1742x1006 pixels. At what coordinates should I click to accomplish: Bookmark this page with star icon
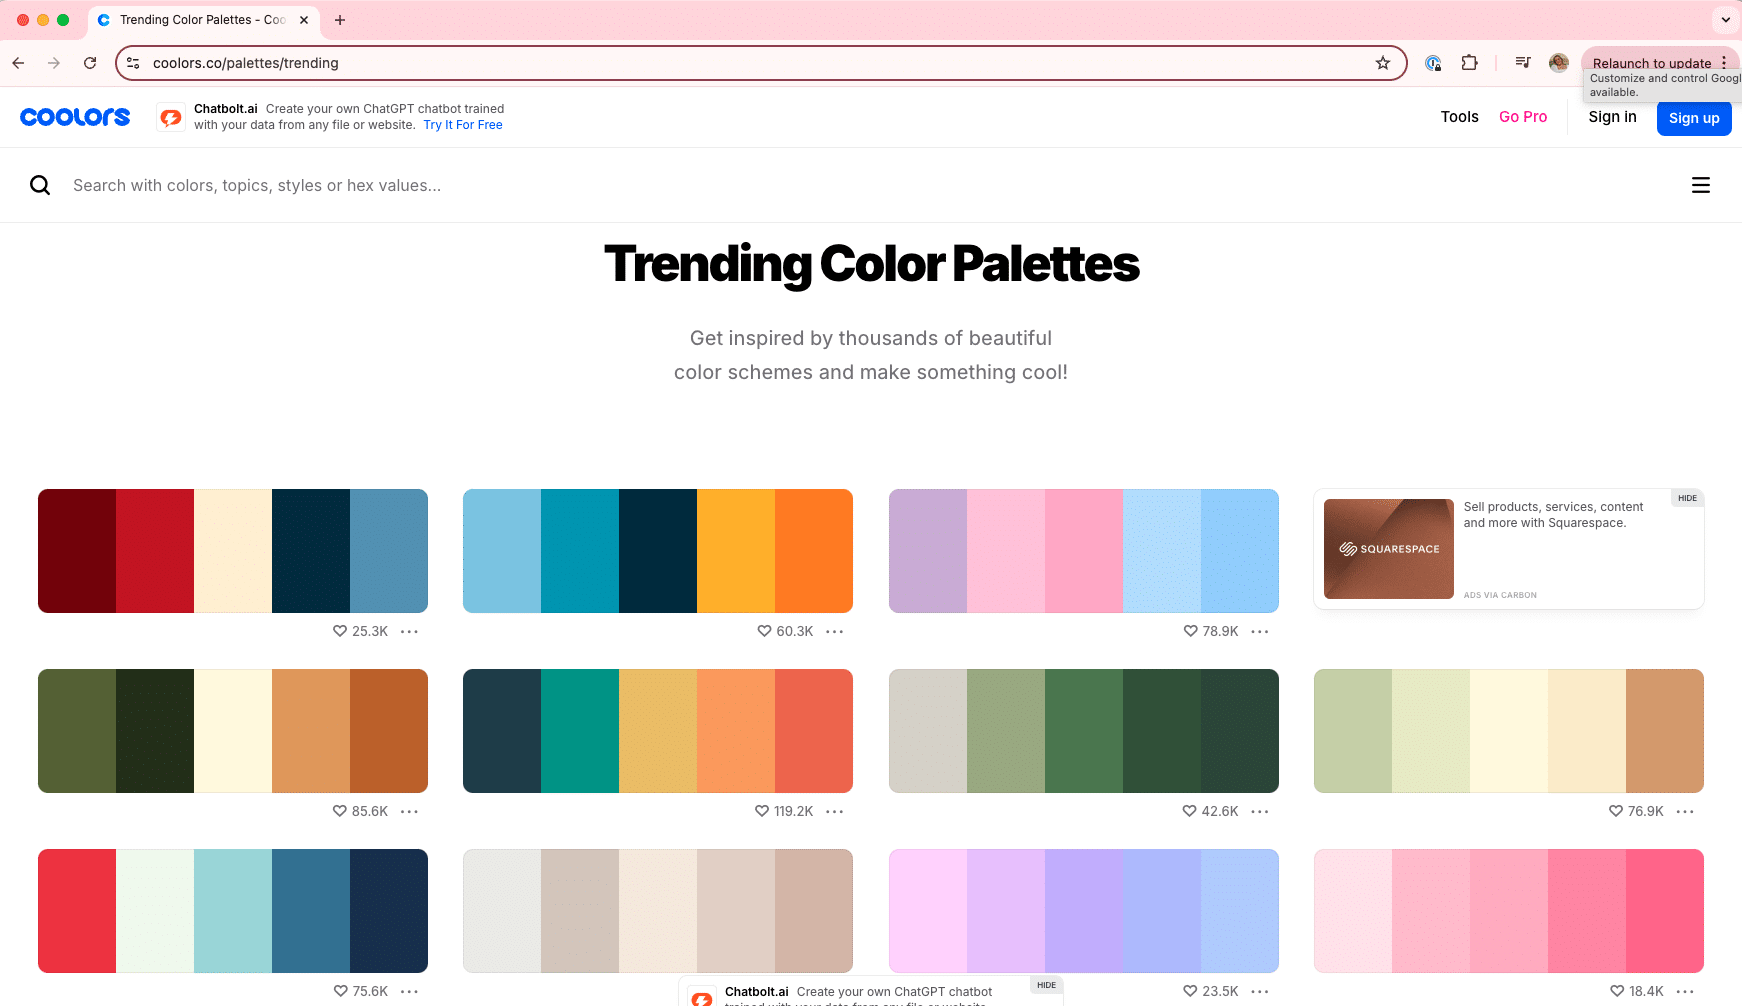click(x=1383, y=63)
